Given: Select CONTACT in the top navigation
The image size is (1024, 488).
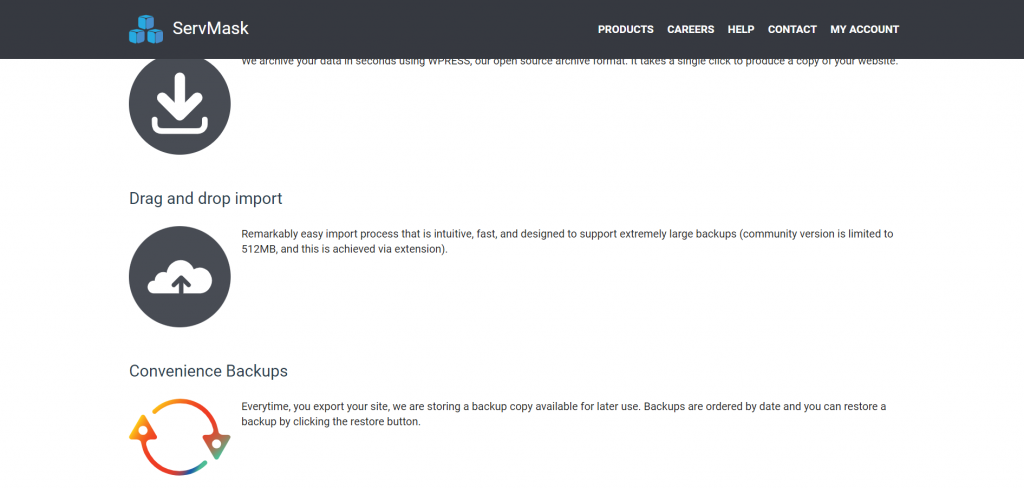Looking at the screenshot, I should click(x=792, y=29).
